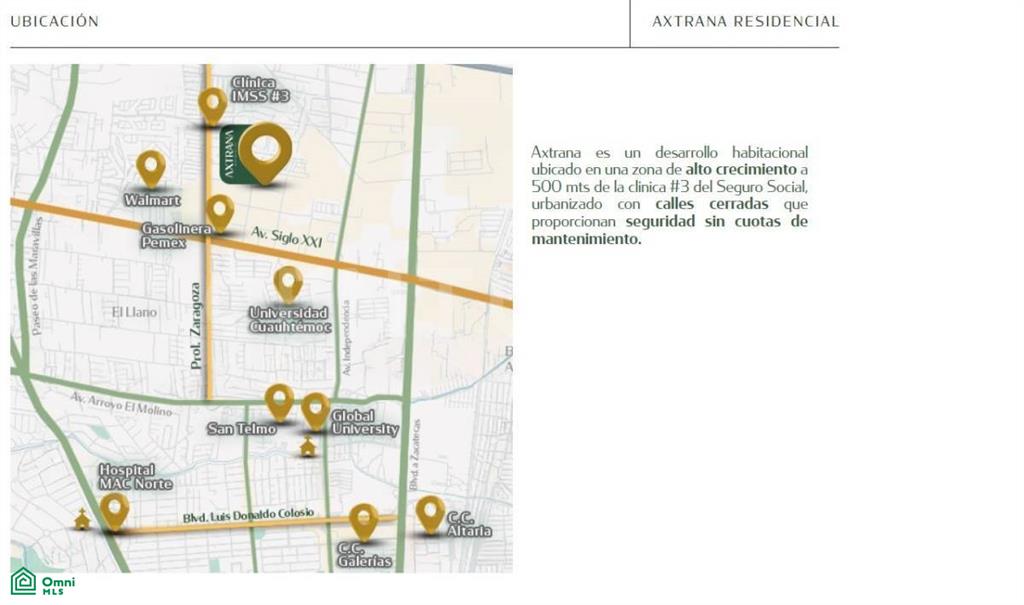
Task: Click the Blvd. Luis Donaldo Colosio label
Action: (x=248, y=515)
